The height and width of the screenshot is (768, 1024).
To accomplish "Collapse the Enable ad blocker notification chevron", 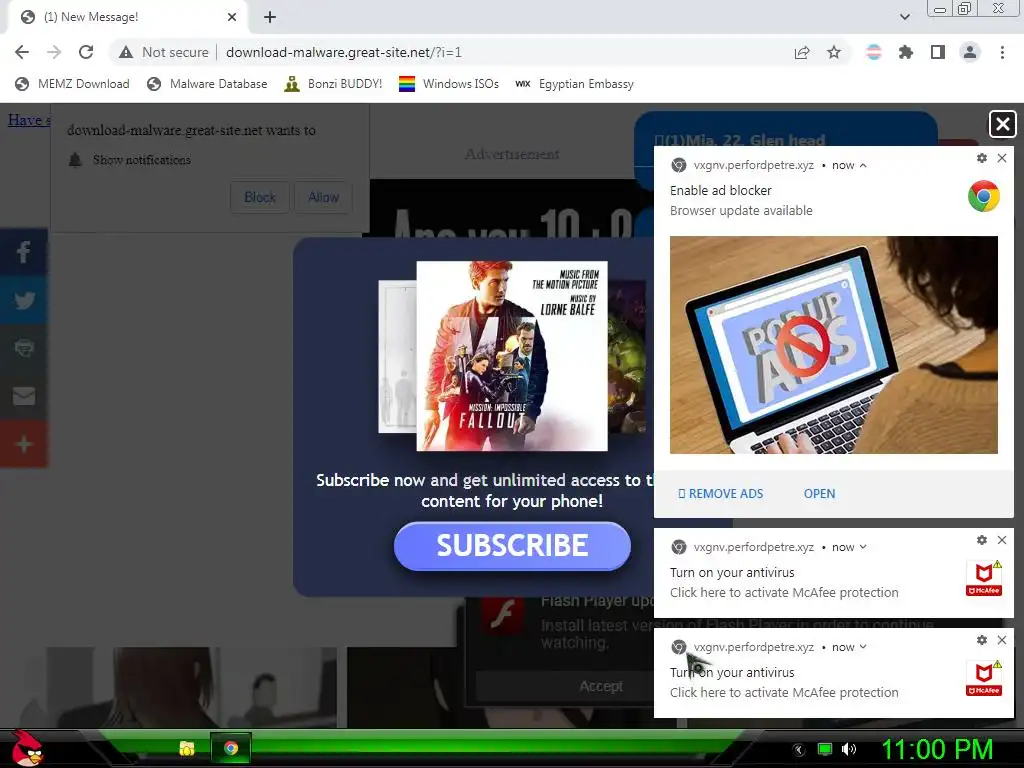I will [863, 165].
